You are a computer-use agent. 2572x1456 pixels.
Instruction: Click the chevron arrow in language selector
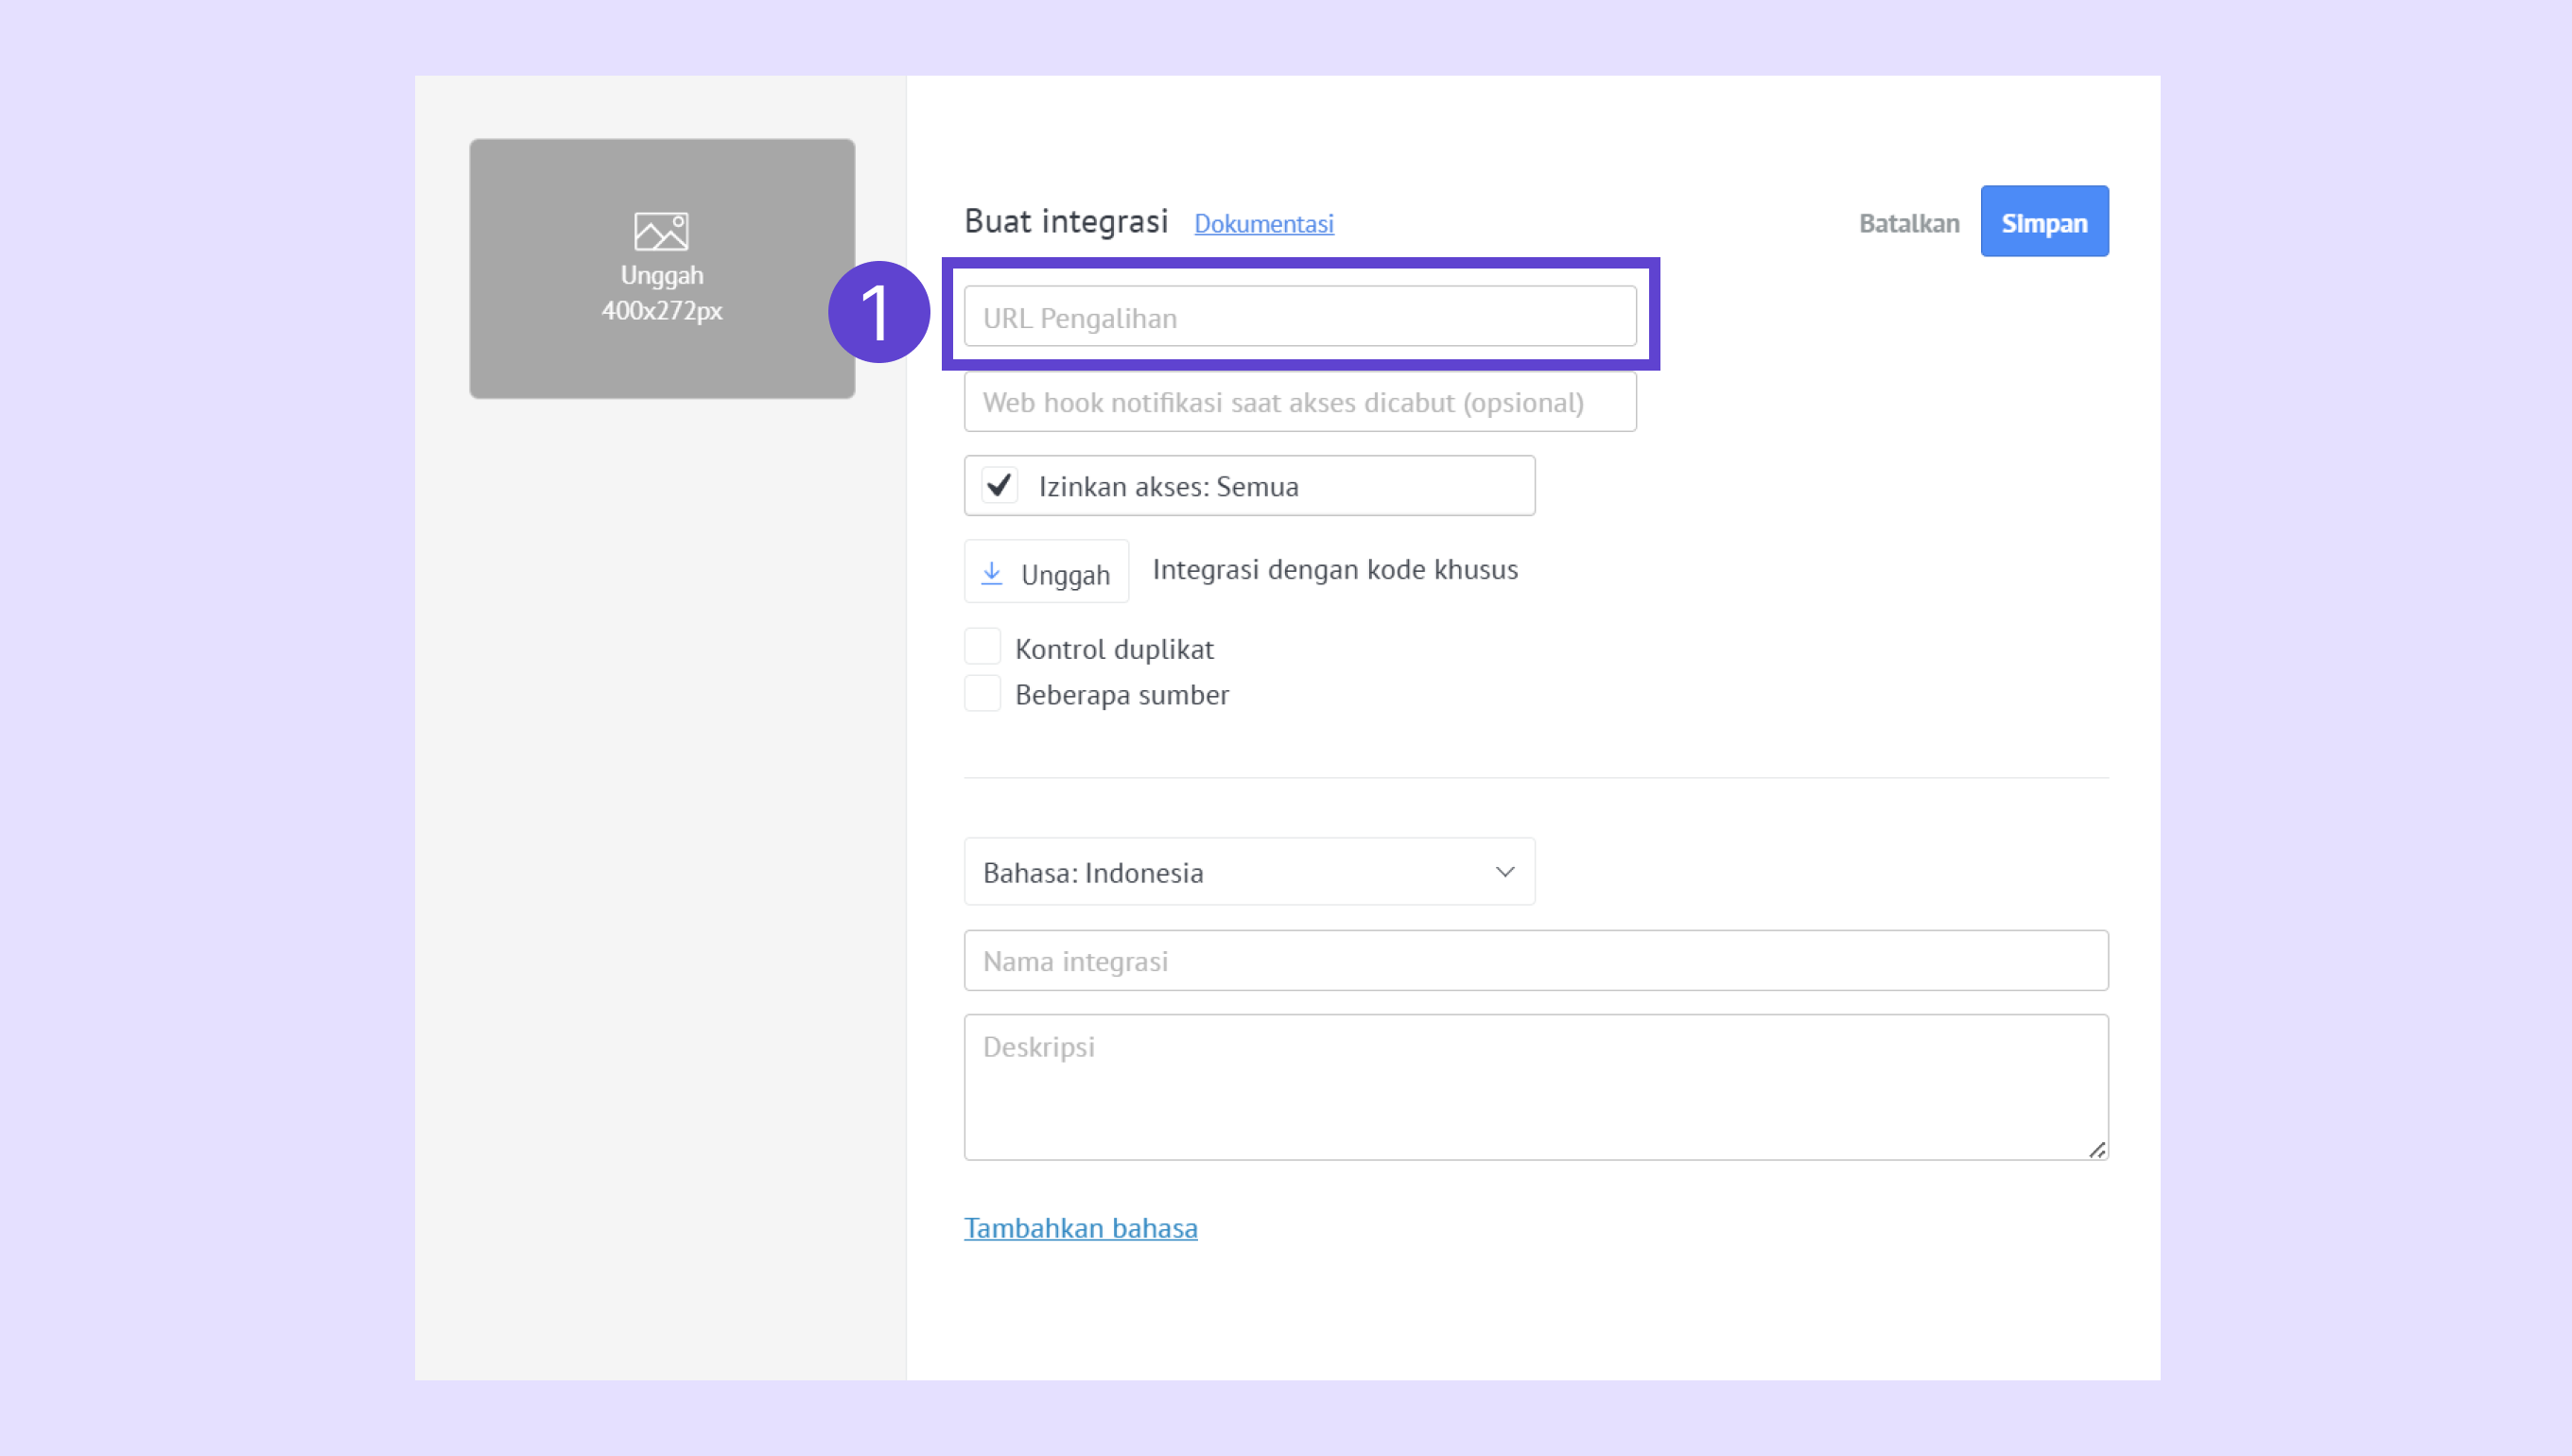(1504, 872)
